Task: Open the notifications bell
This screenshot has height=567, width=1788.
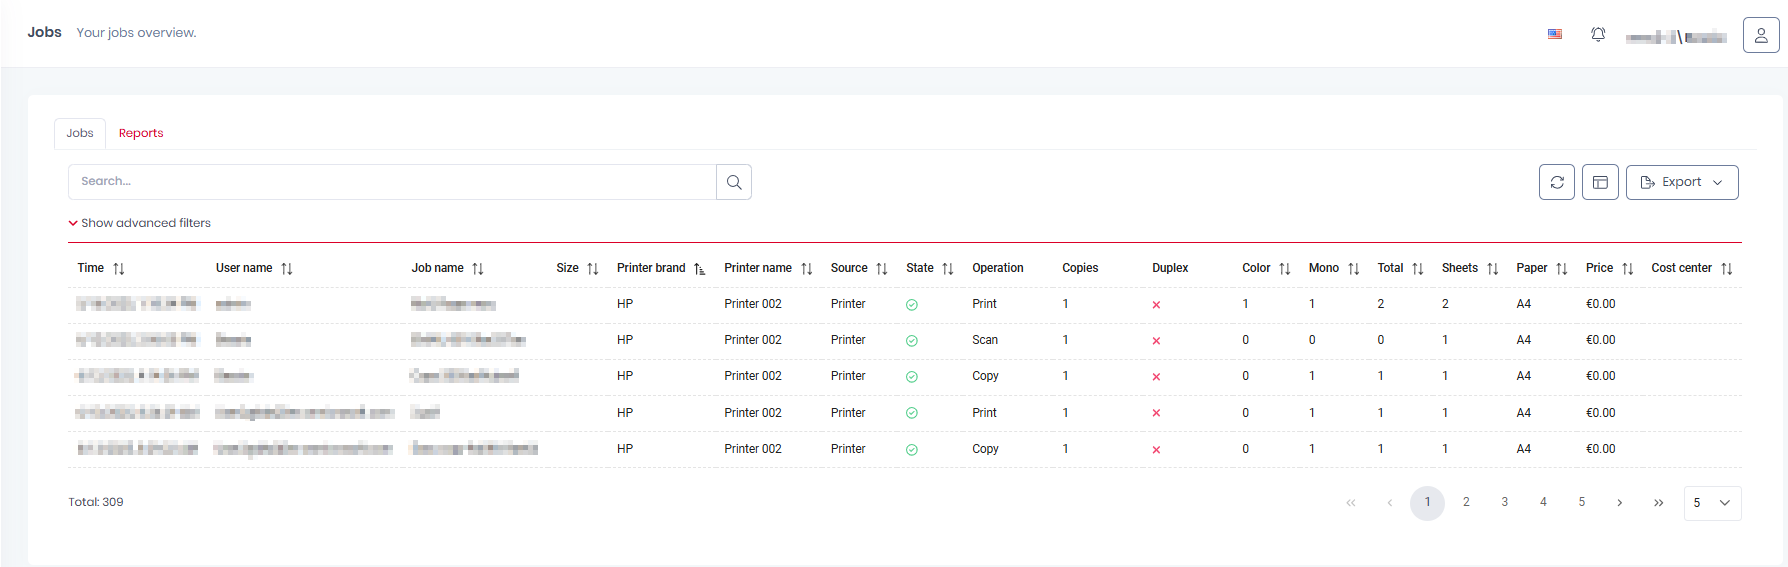Action: 1598,34
